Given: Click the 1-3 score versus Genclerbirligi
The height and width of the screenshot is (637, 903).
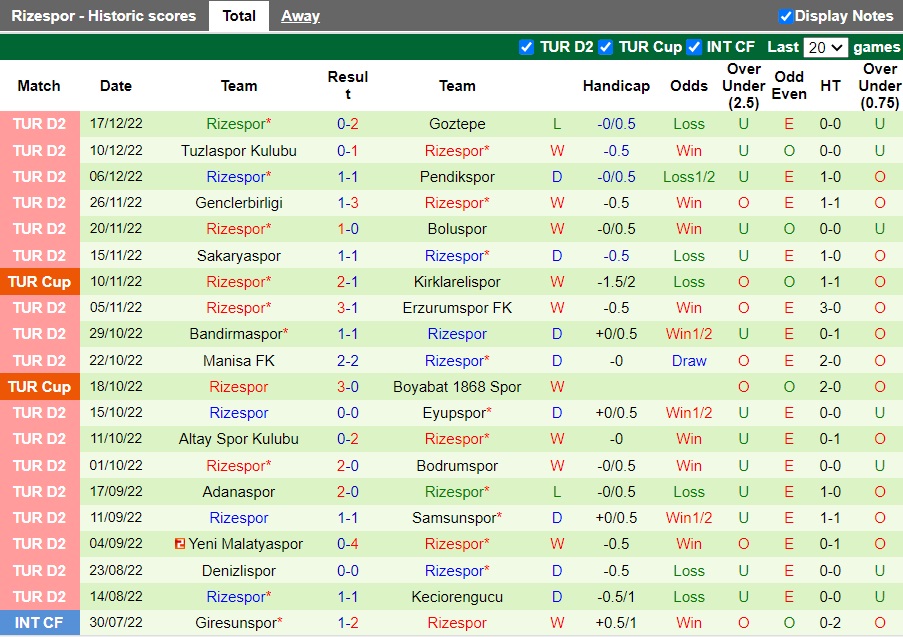Looking at the screenshot, I should 348,203.
